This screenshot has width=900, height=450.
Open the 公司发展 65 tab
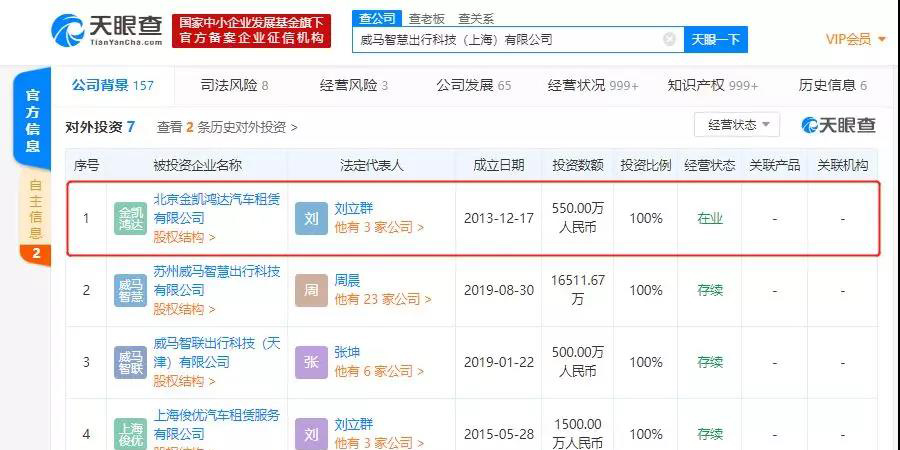coord(474,86)
